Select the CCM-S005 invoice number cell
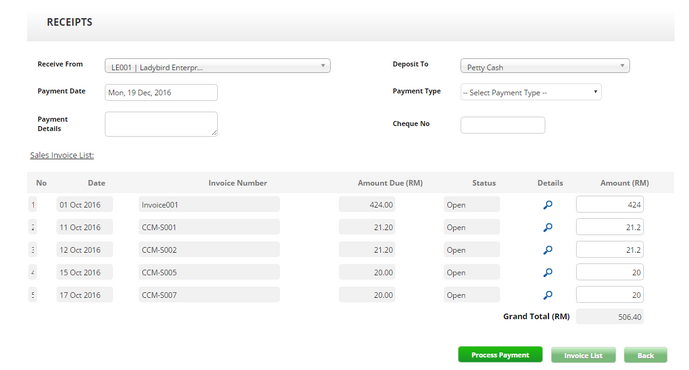This screenshot has width=689, height=370. tap(209, 272)
